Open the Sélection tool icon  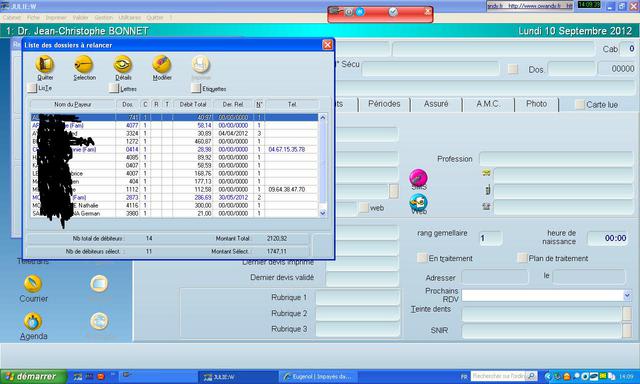84,64
